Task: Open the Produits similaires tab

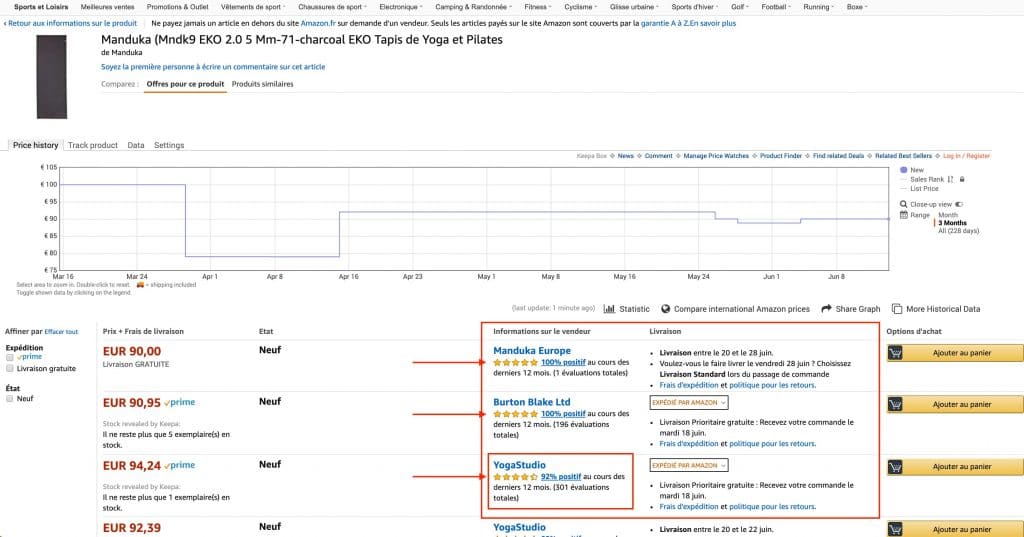Action: [262, 84]
